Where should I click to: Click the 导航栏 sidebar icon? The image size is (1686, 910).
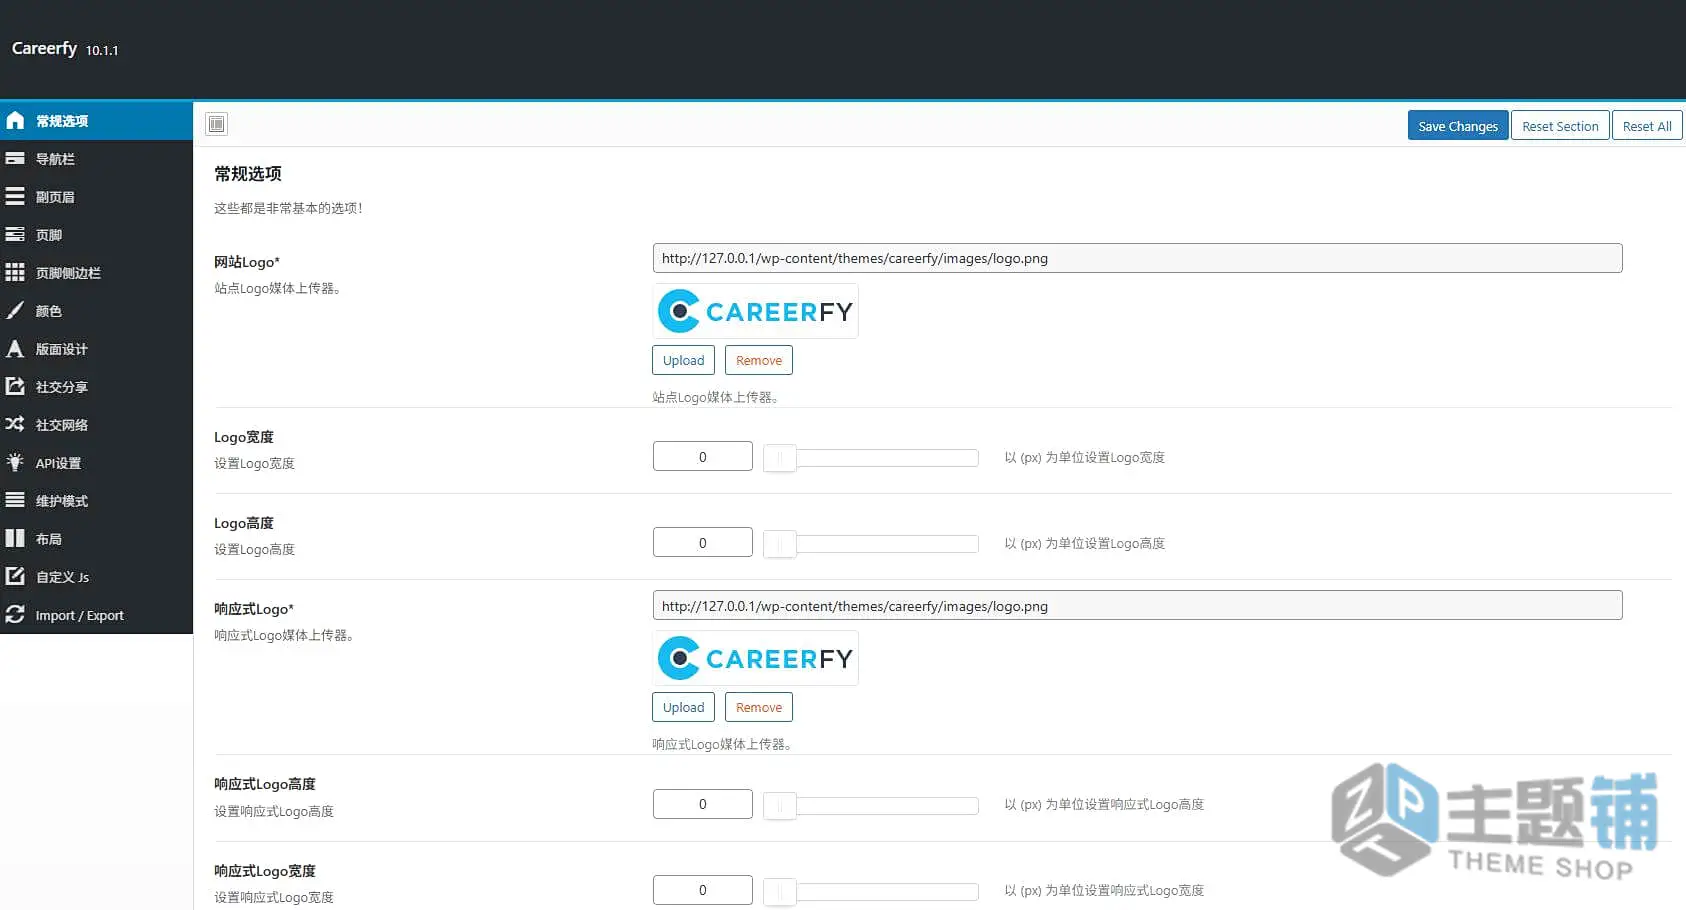click(15, 159)
